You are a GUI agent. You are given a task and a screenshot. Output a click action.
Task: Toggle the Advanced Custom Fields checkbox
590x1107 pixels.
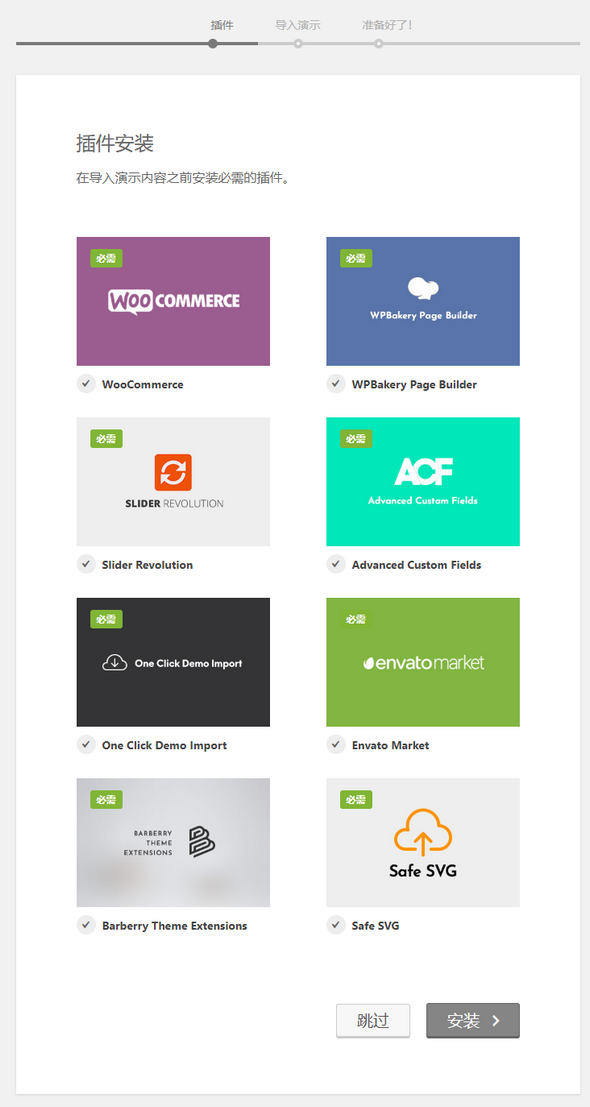[x=336, y=564]
